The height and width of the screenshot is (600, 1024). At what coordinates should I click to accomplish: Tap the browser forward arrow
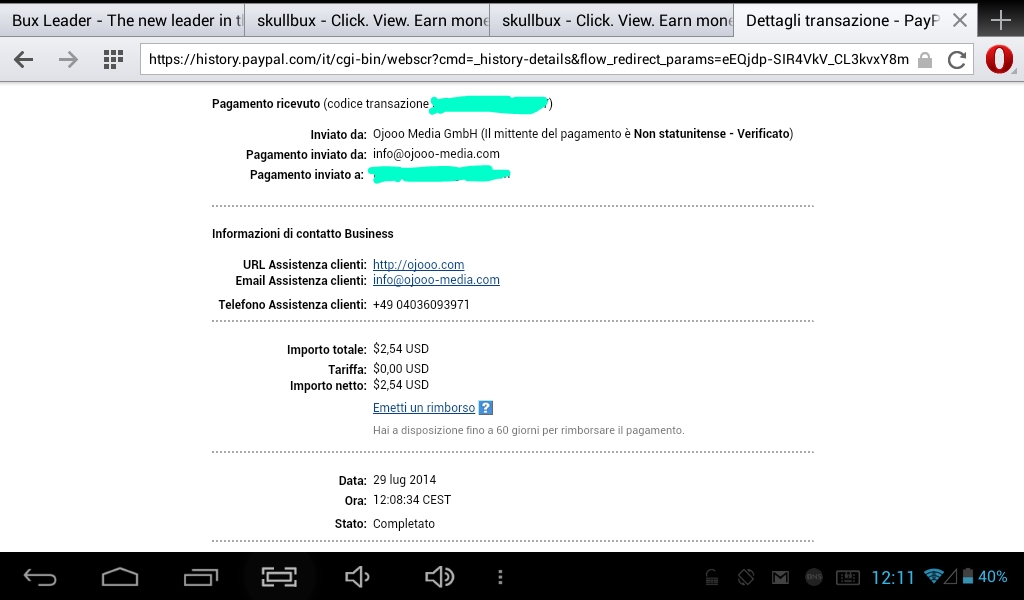point(68,60)
